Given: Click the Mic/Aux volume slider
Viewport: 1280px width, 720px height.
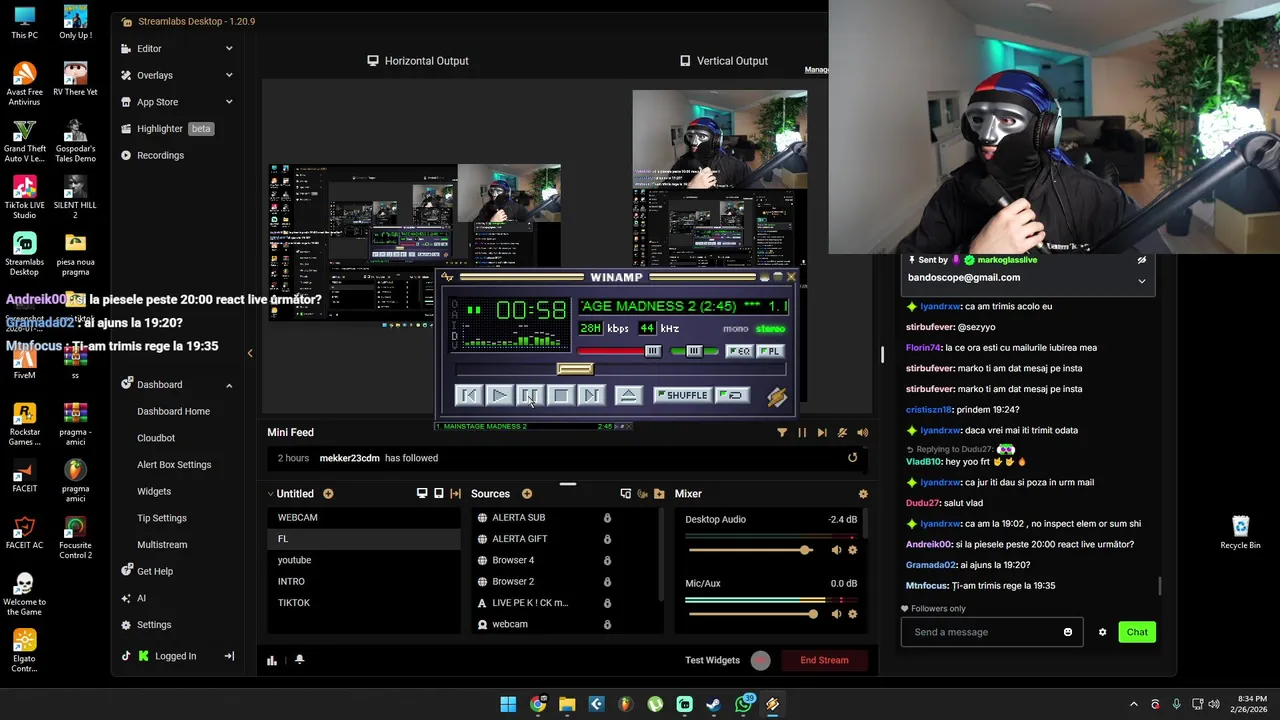Looking at the screenshot, I should [x=750, y=614].
